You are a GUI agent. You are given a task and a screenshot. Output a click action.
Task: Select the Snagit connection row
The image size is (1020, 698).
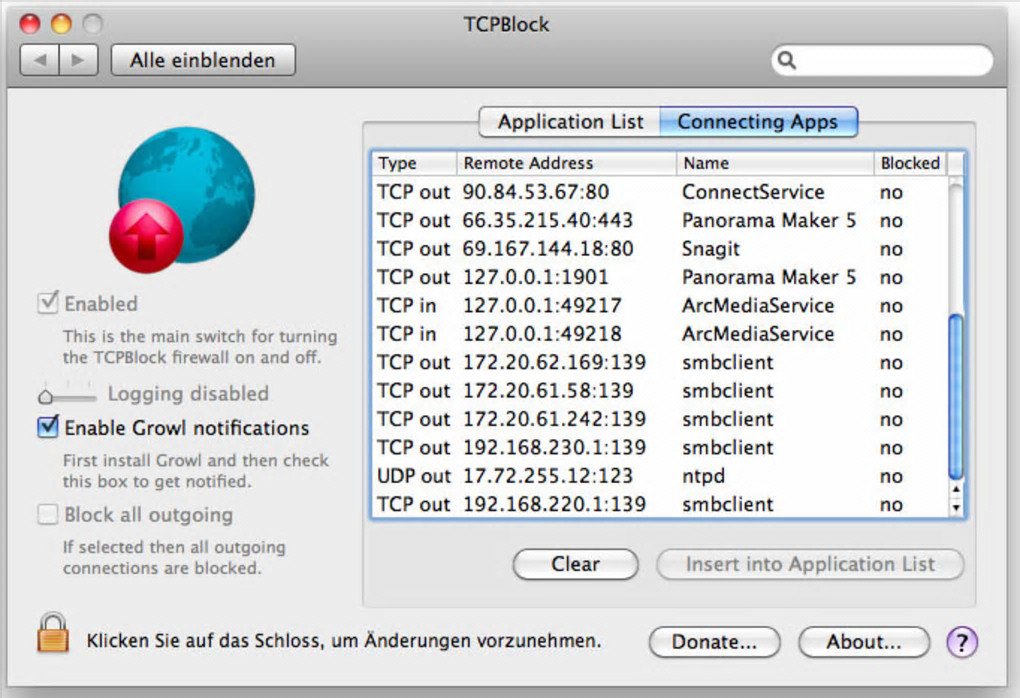click(660, 249)
